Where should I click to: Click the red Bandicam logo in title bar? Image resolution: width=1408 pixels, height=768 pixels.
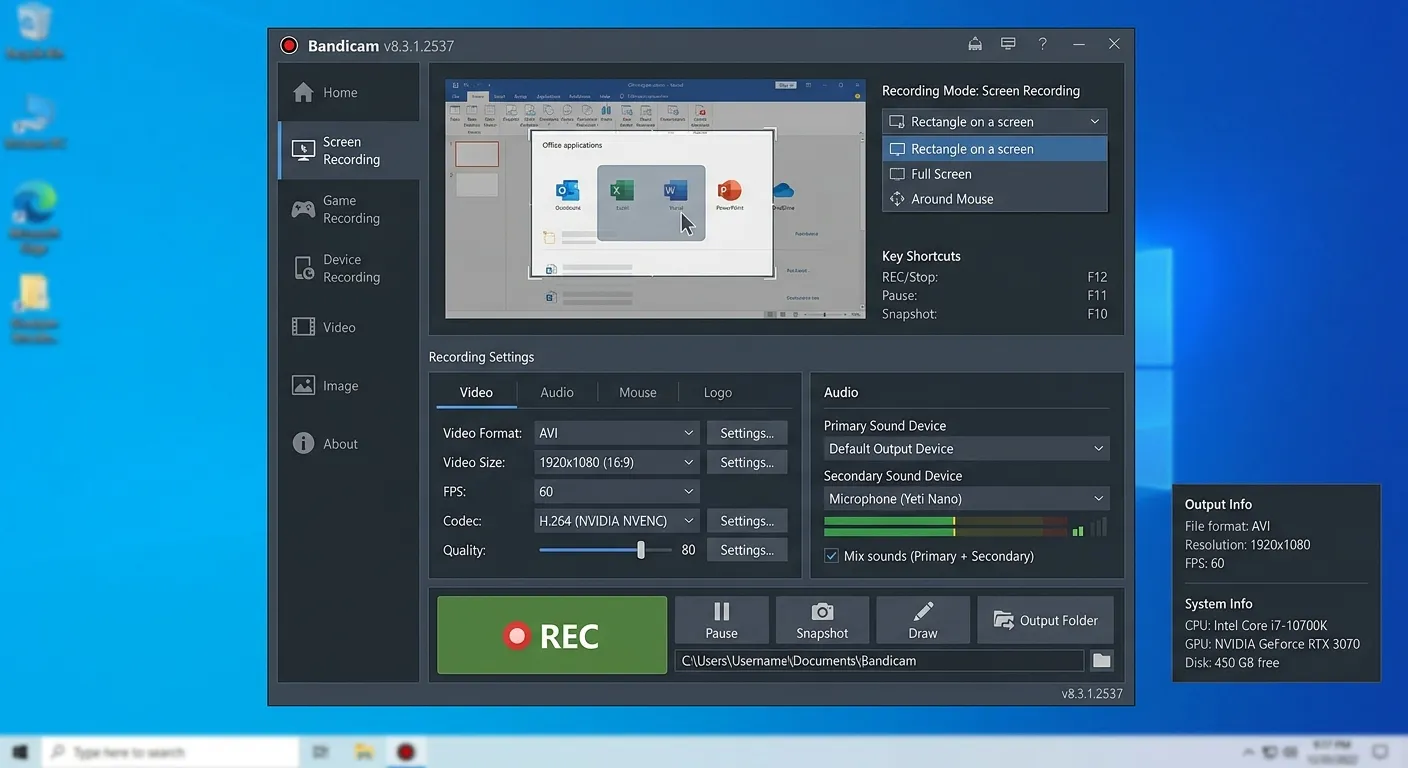pyautogui.click(x=289, y=45)
